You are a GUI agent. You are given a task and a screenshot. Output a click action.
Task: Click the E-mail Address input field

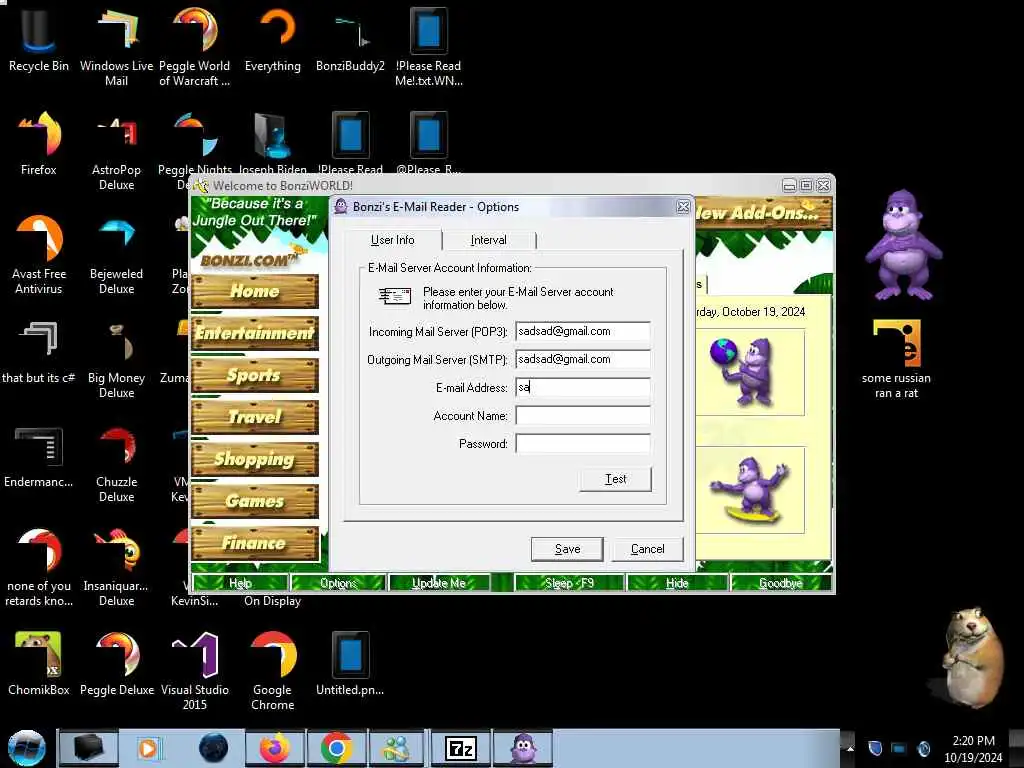[583, 387]
